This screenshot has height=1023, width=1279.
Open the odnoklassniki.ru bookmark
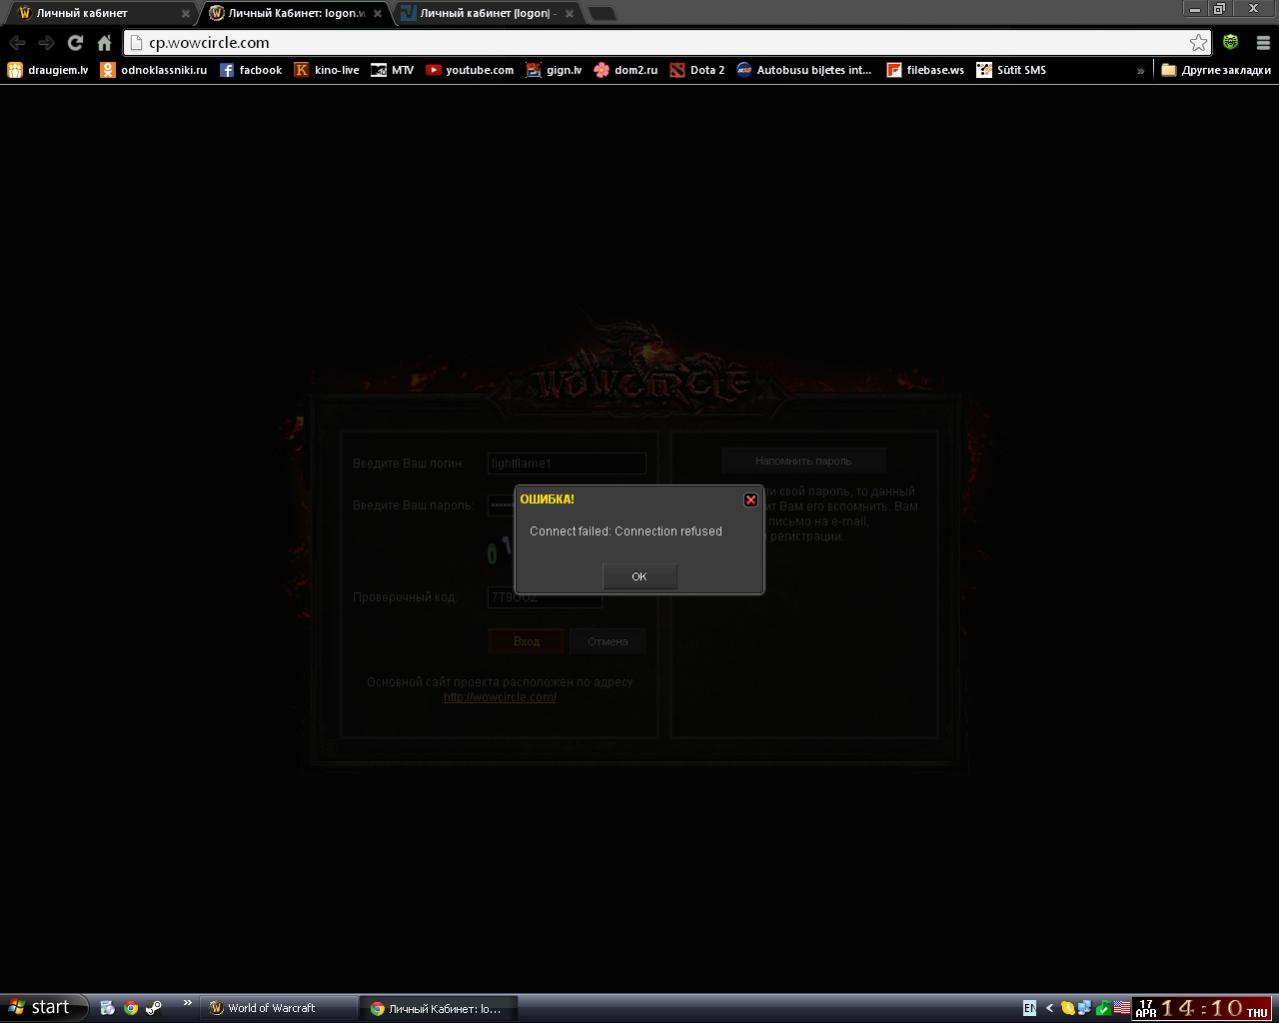(153, 70)
